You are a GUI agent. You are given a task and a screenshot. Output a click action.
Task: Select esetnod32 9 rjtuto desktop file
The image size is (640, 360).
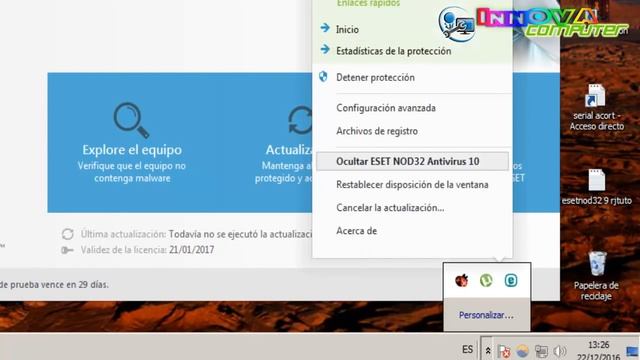pos(596,187)
